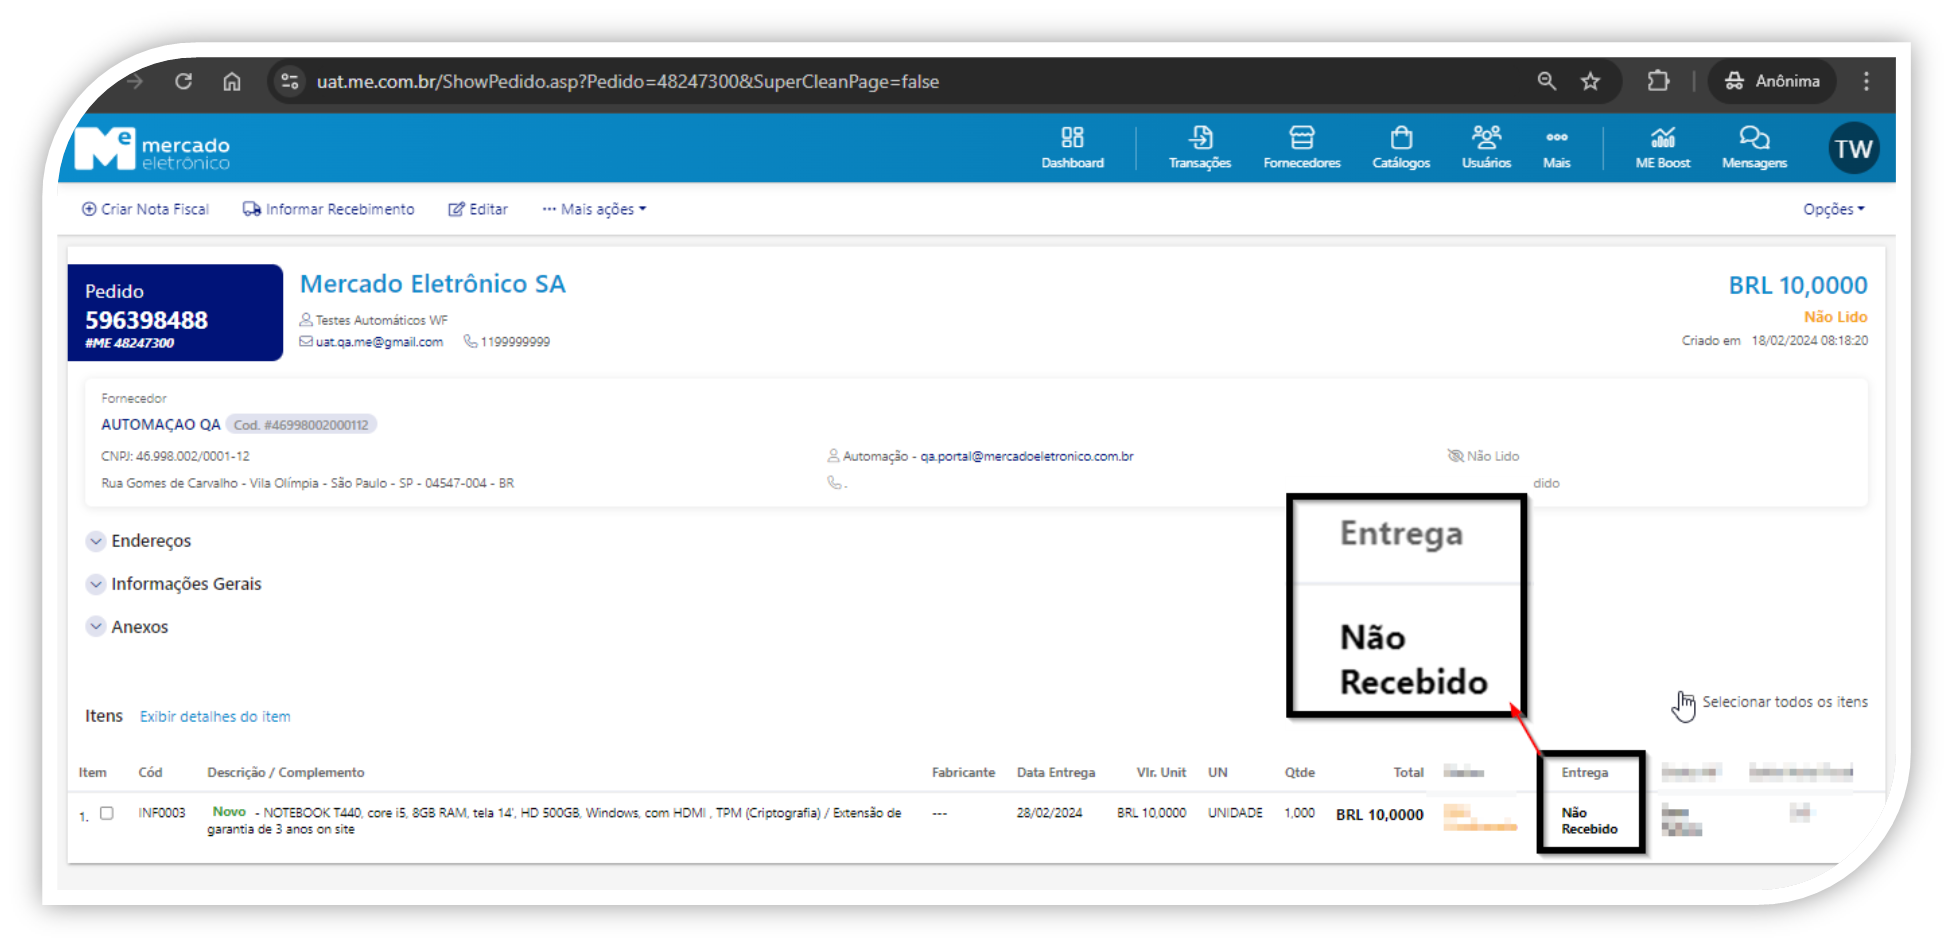Click Não Recebido status in items row
Image resolution: width=1953 pixels, height=947 pixels.
click(x=1589, y=821)
